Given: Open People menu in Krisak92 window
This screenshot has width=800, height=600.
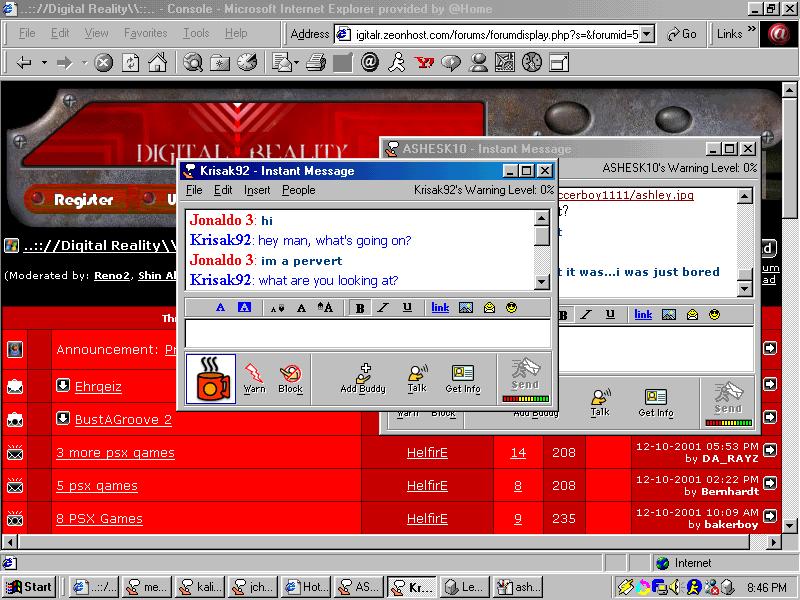Looking at the screenshot, I should [x=298, y=190].
